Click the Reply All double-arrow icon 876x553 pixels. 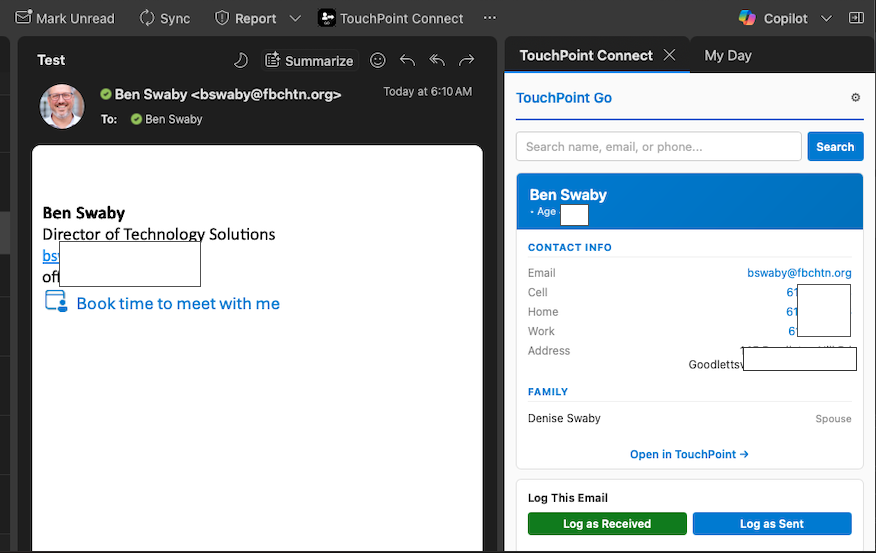point(437,60)
